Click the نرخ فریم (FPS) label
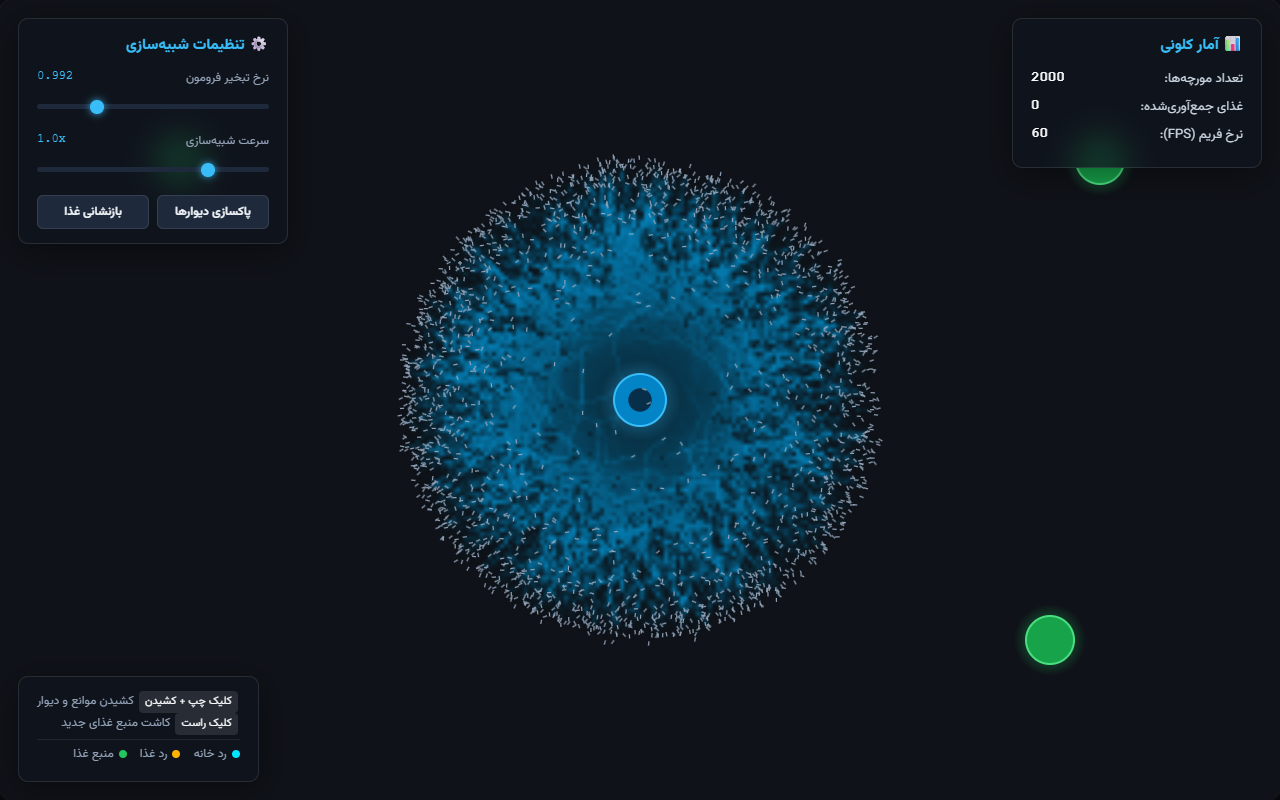This screenshot has width=1280, height=800. (1201, 133)
